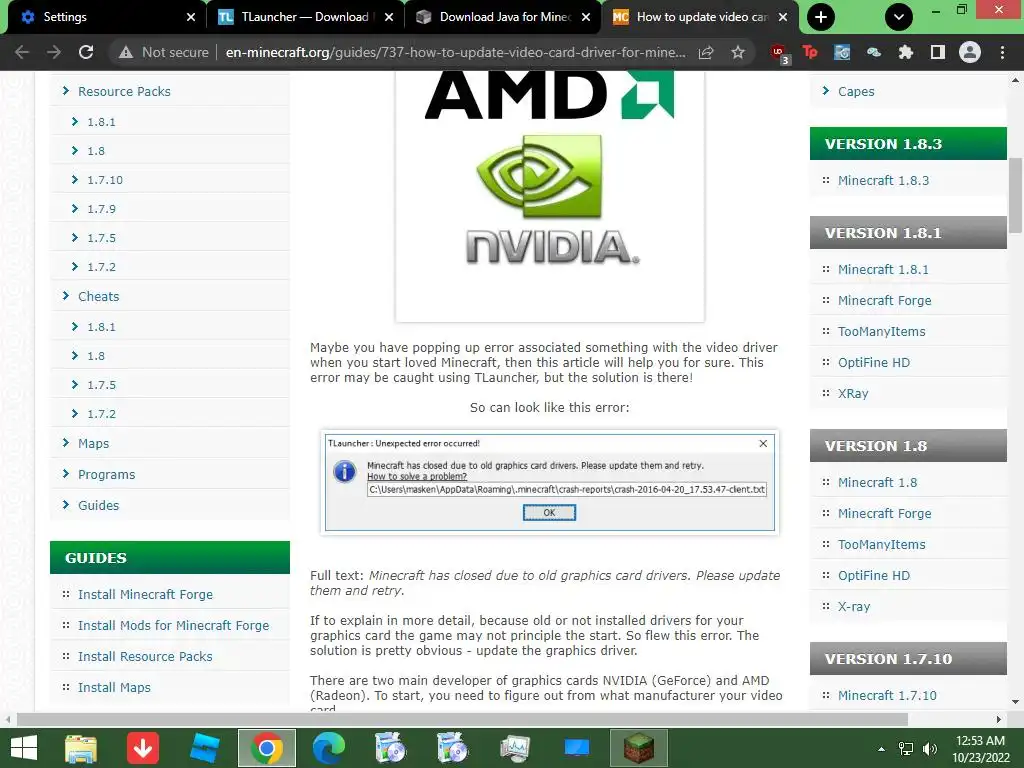The image size is (1024, 768).
Task: Bookmark this page with the star icon
Action: pyautogui.click(x=738, y=52)
